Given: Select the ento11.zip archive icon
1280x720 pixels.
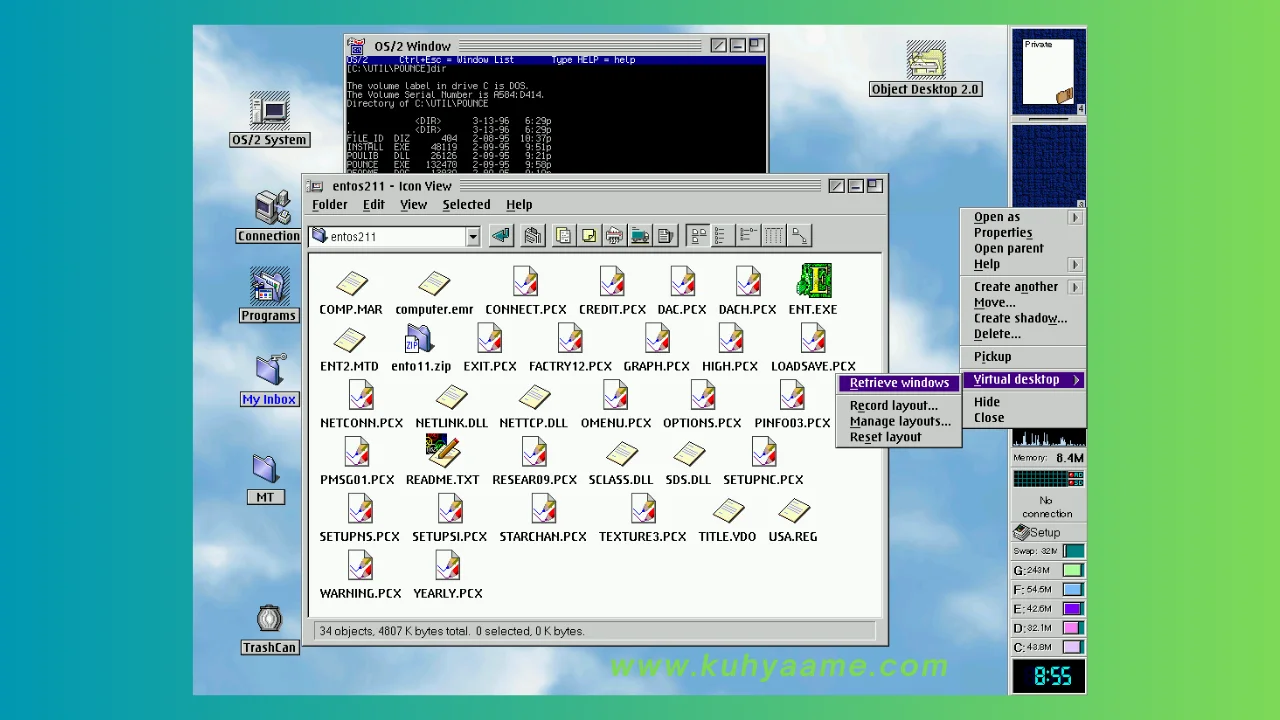Looking at the screenshot, I should click(420, 341).
